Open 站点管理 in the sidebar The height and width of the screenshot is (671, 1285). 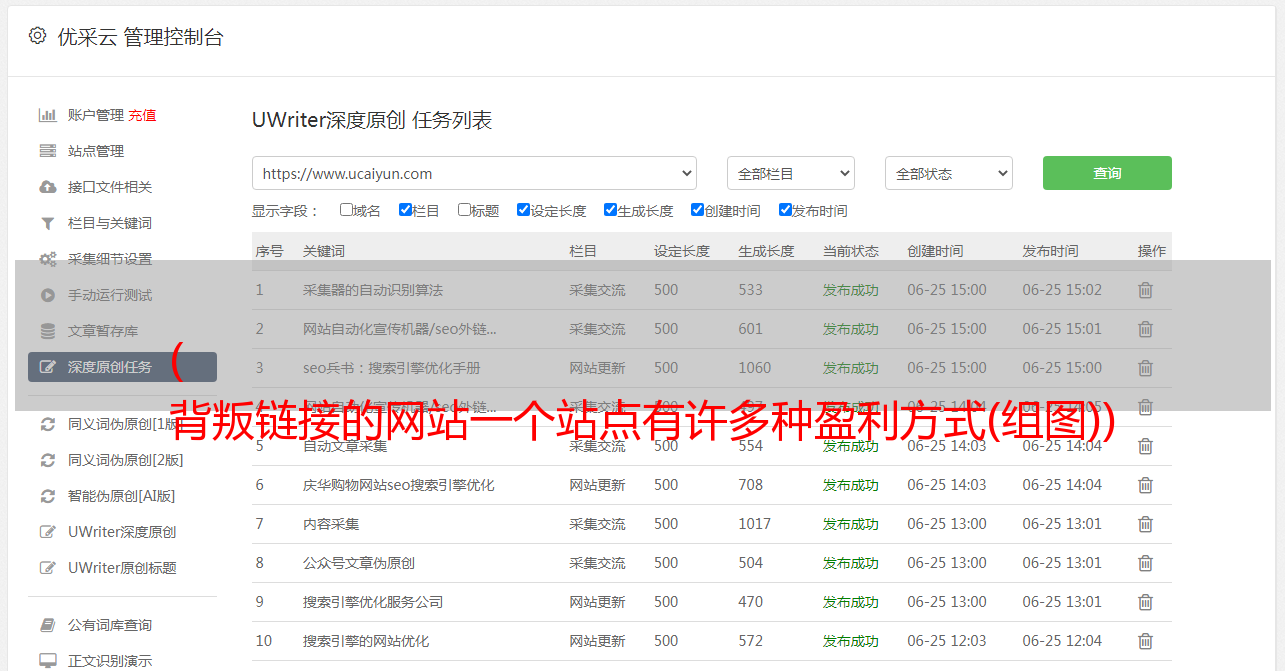(x=96, y=151)
